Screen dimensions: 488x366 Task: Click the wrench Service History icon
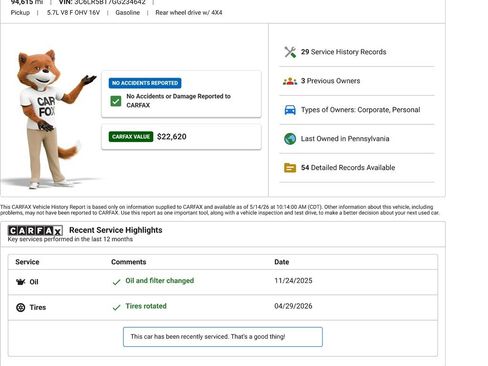(x=290, y=52)
